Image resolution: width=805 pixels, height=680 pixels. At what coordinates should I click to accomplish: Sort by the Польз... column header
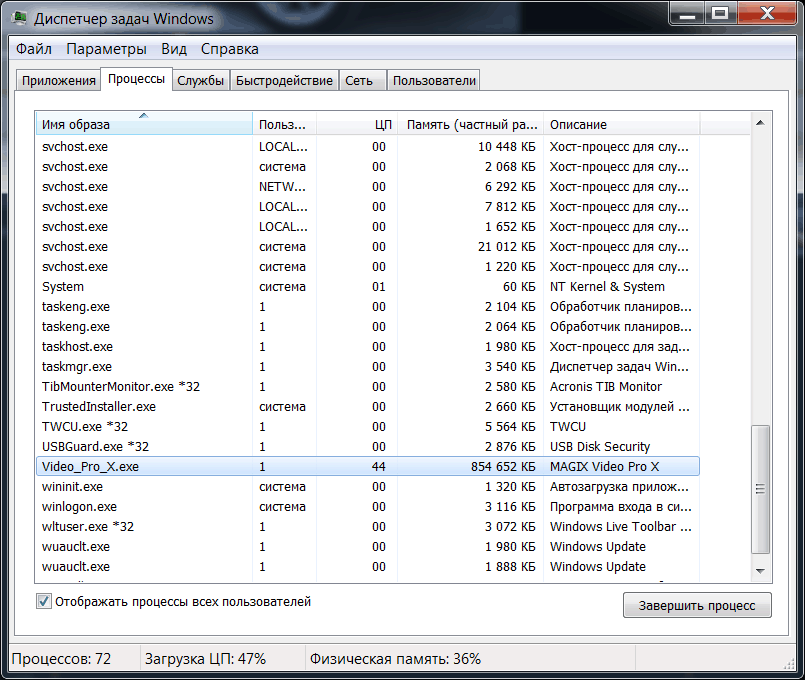284,124
